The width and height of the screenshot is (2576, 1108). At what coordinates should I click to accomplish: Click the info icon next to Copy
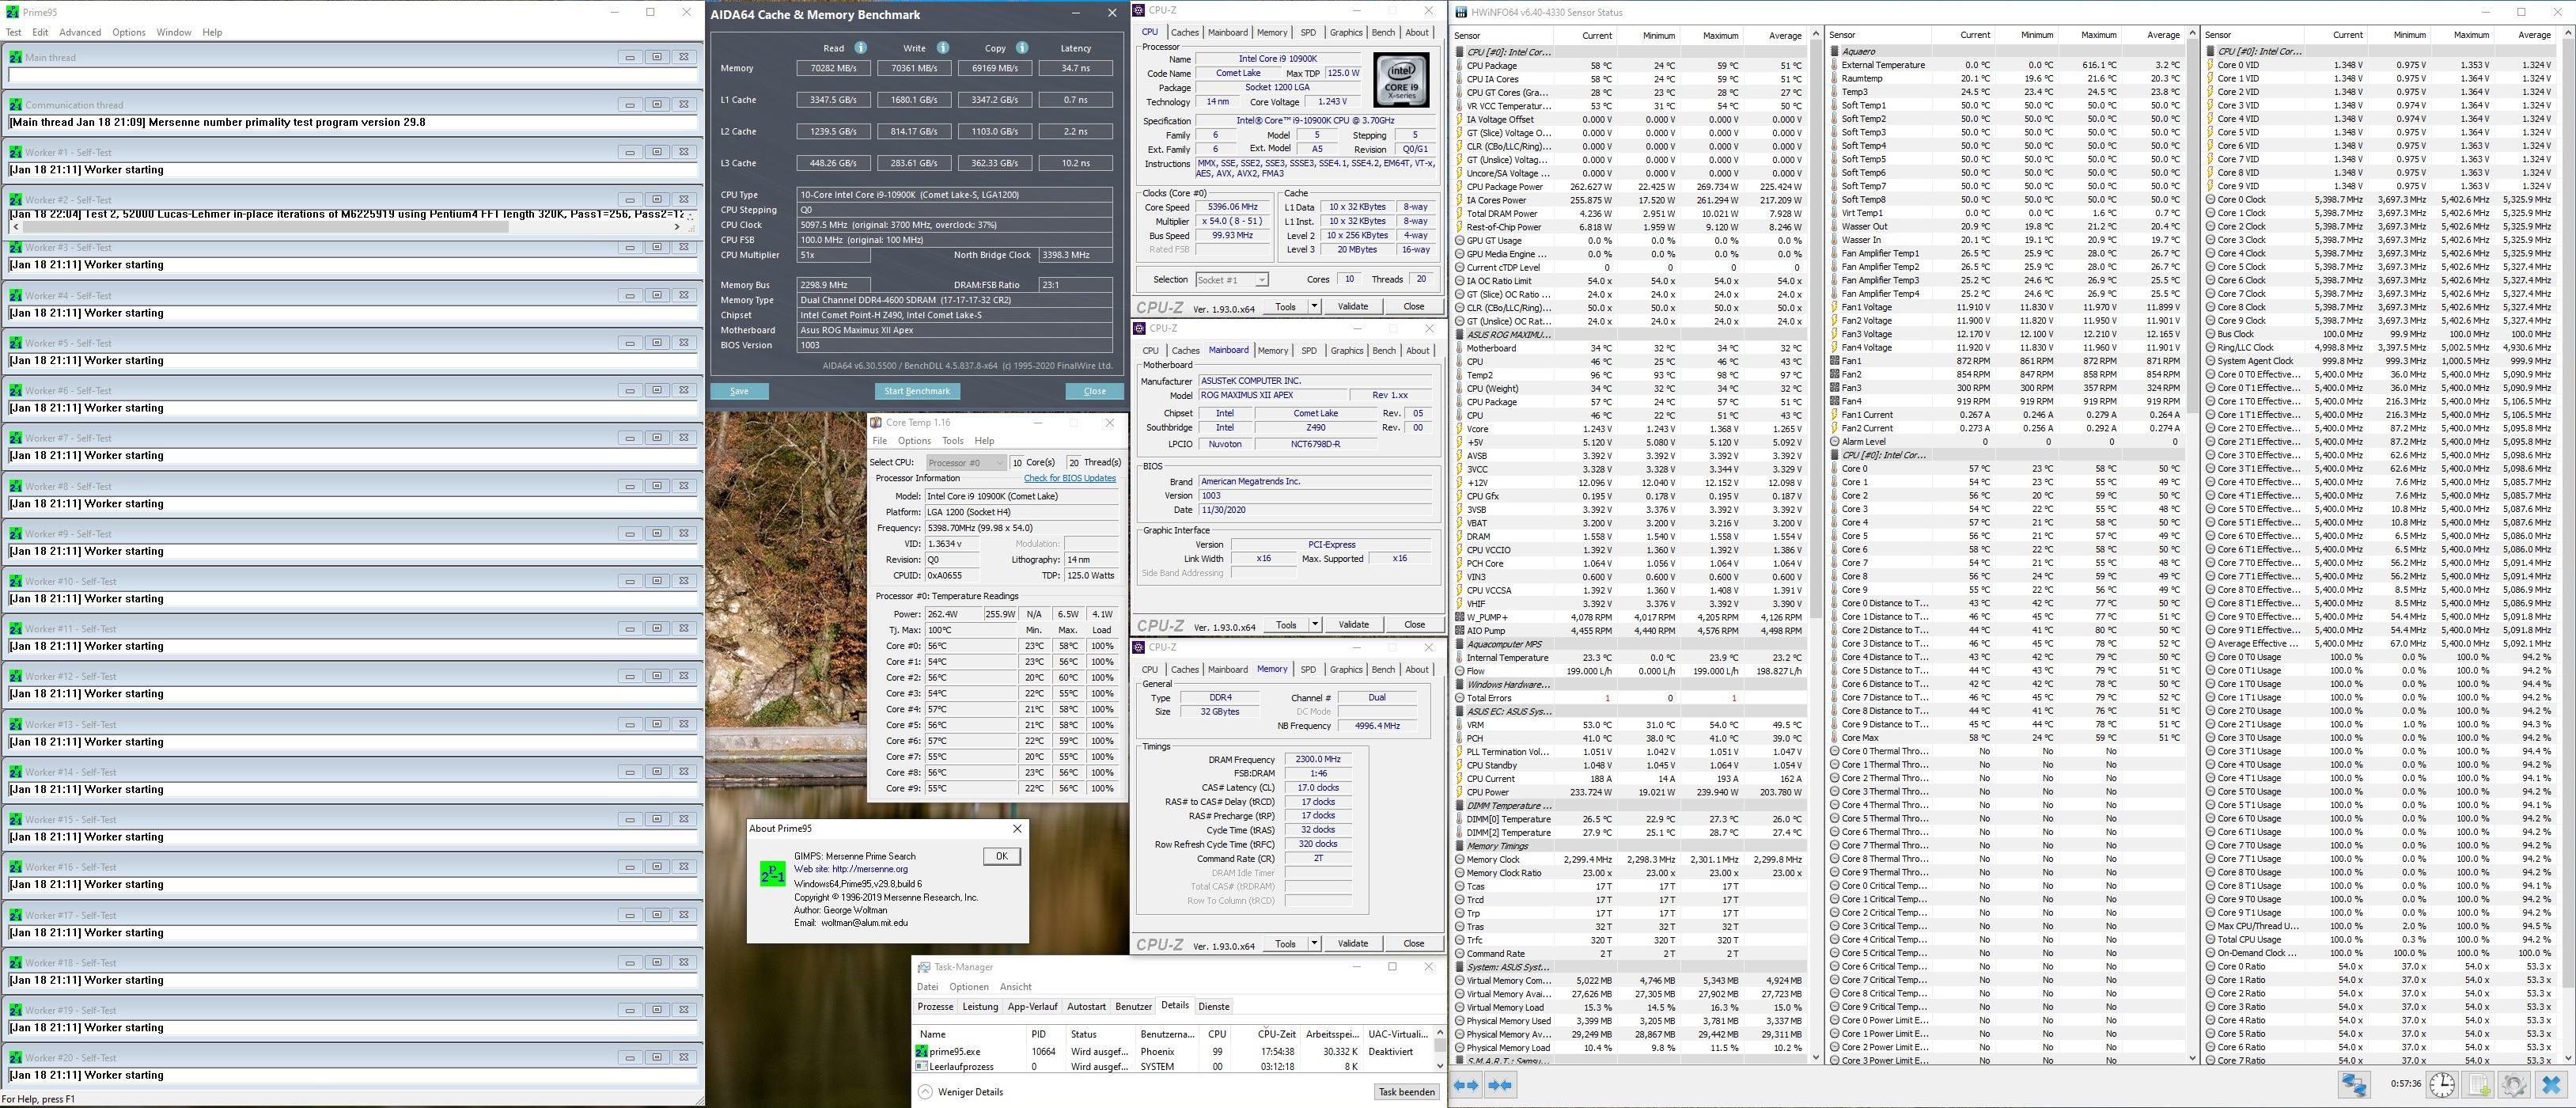1021,48
